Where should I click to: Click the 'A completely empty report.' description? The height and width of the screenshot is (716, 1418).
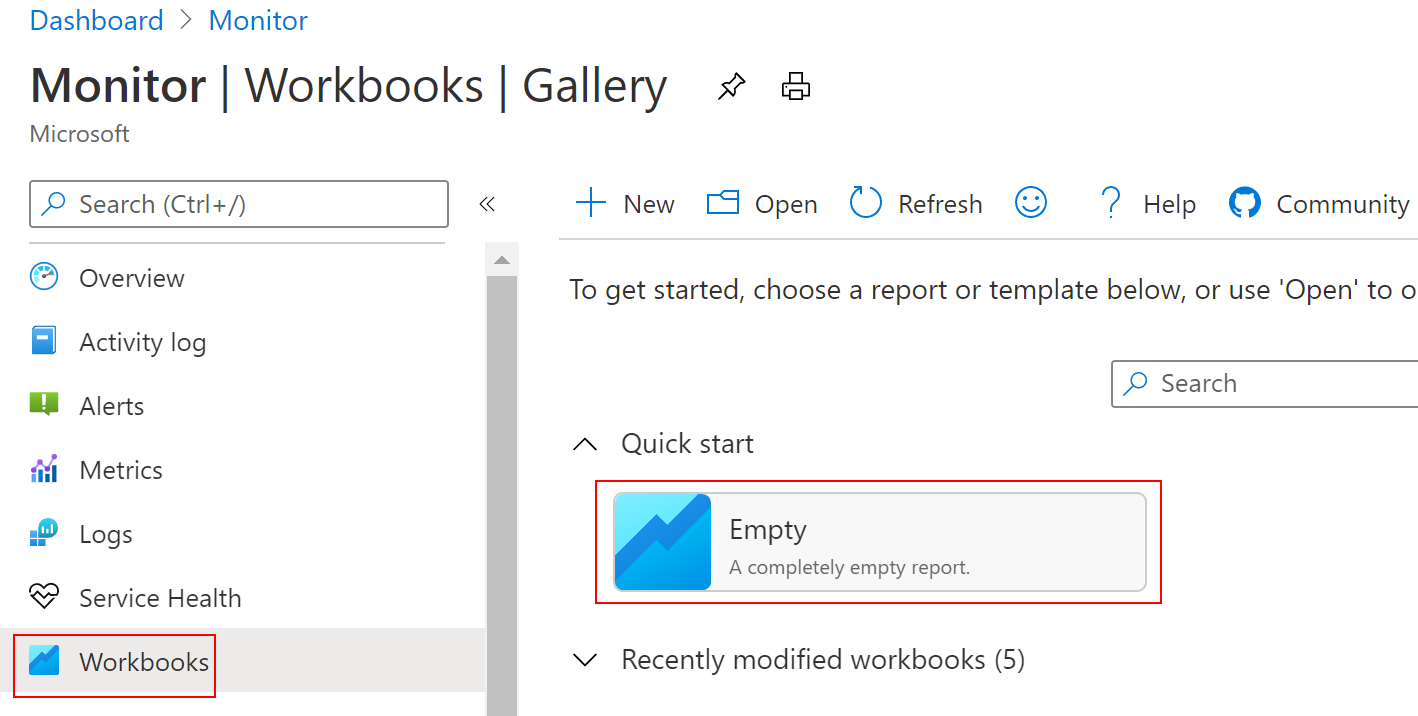850,567
